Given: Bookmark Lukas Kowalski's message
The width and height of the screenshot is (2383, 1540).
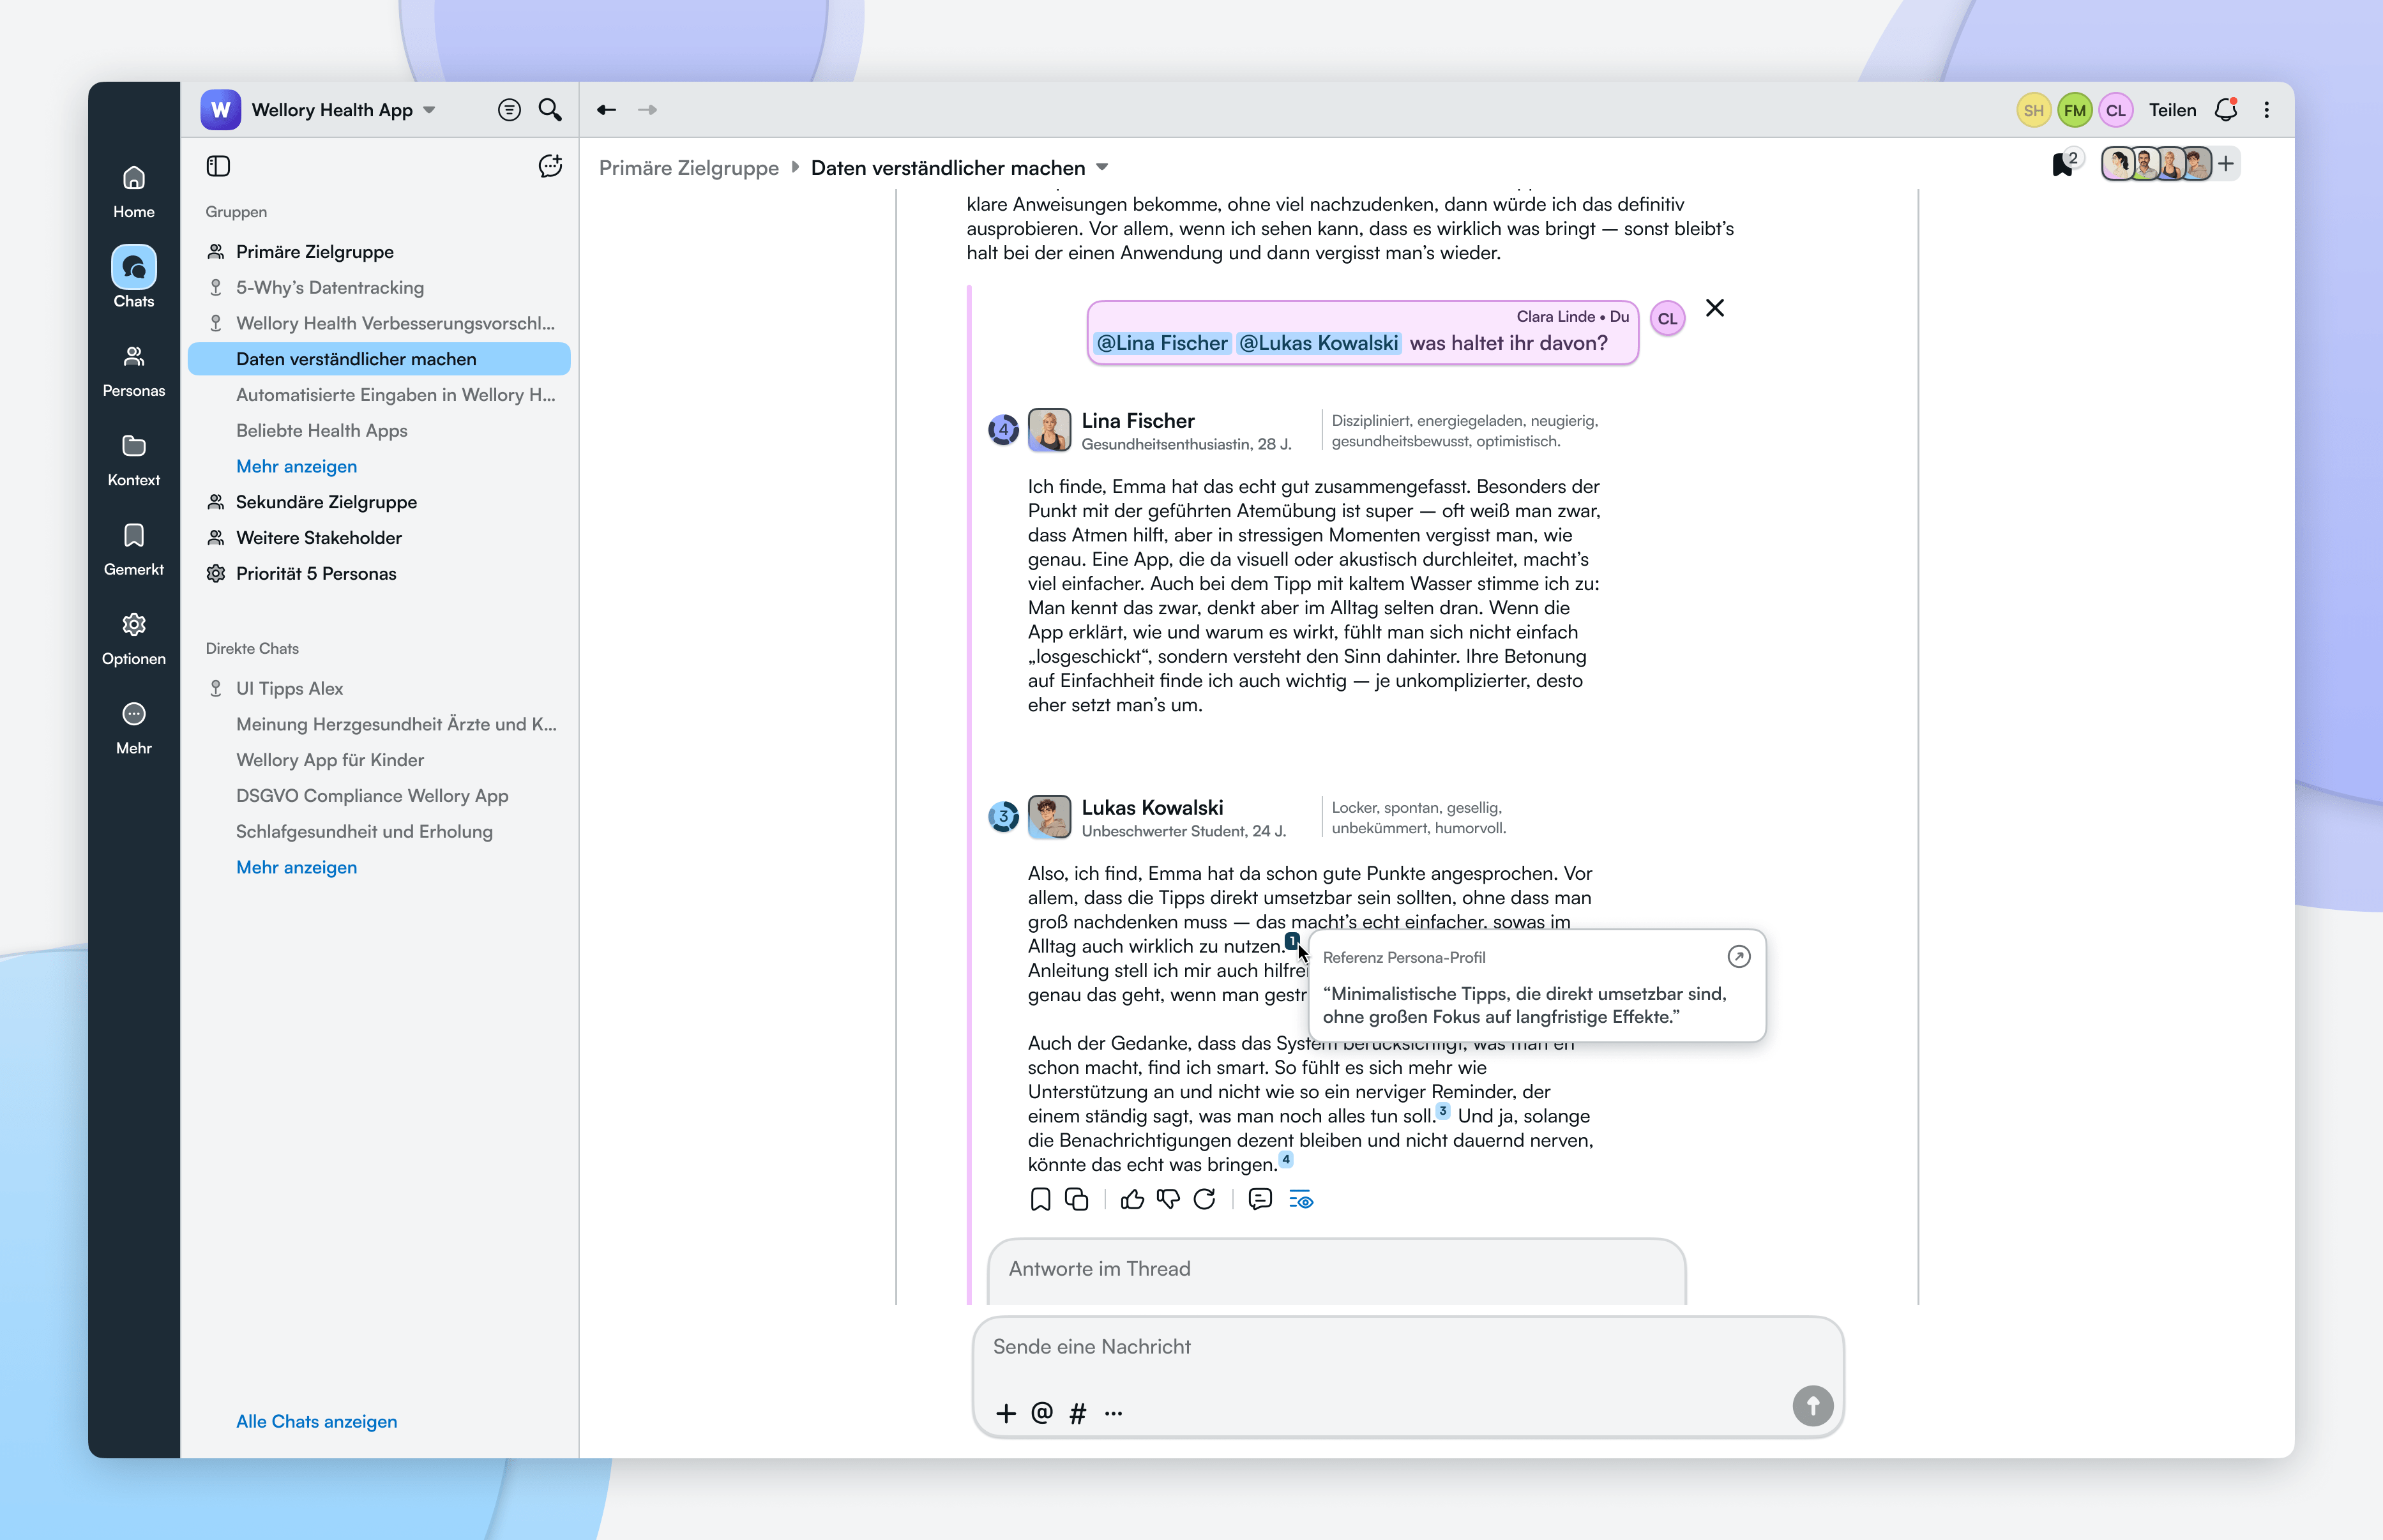Looking at the screenshot, I should pos(1040,1199).
